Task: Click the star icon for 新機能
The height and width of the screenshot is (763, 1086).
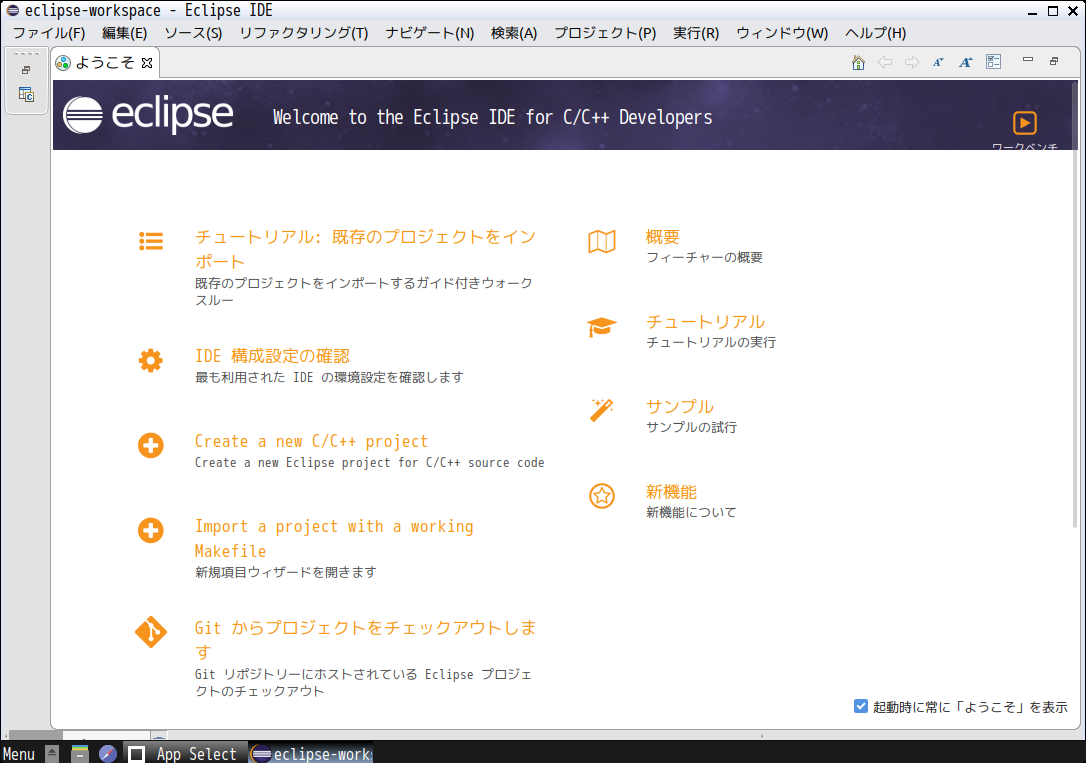Action: 602,496
